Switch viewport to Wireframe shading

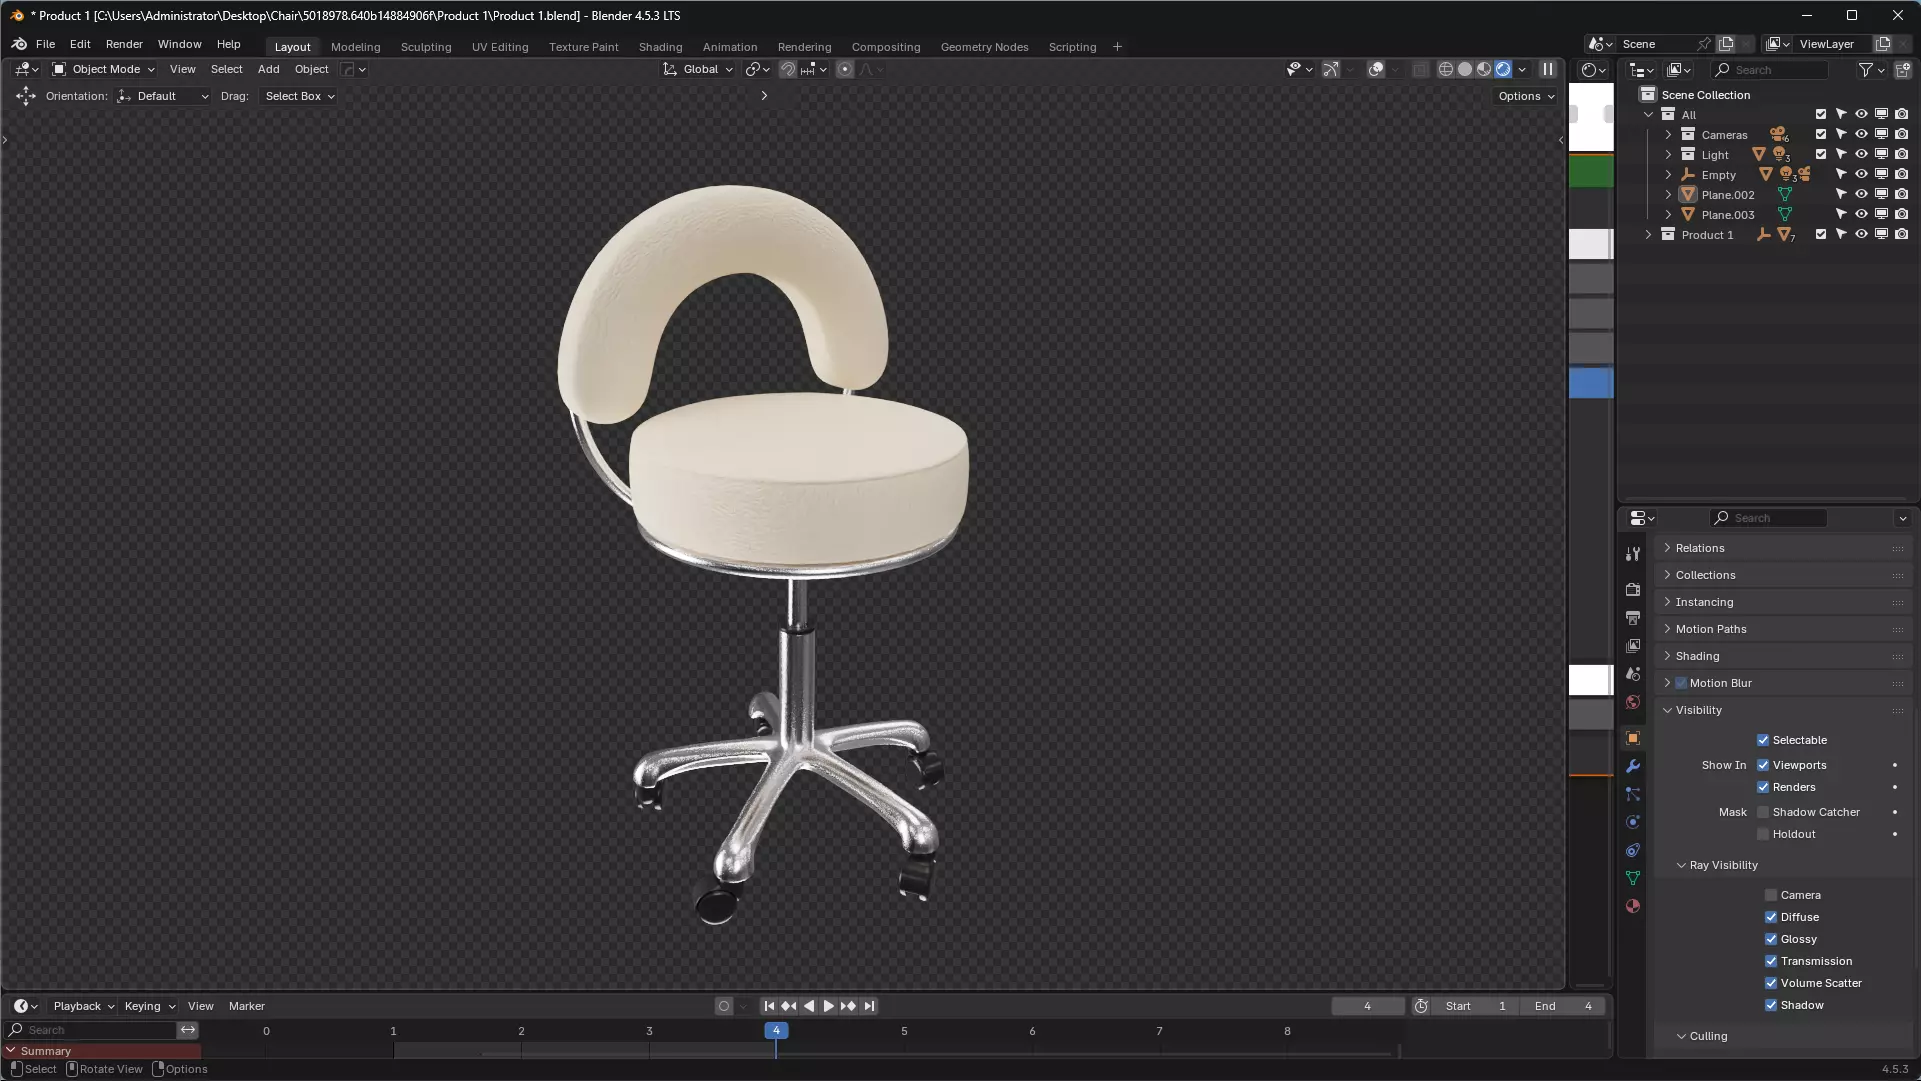click(1446, 69)
